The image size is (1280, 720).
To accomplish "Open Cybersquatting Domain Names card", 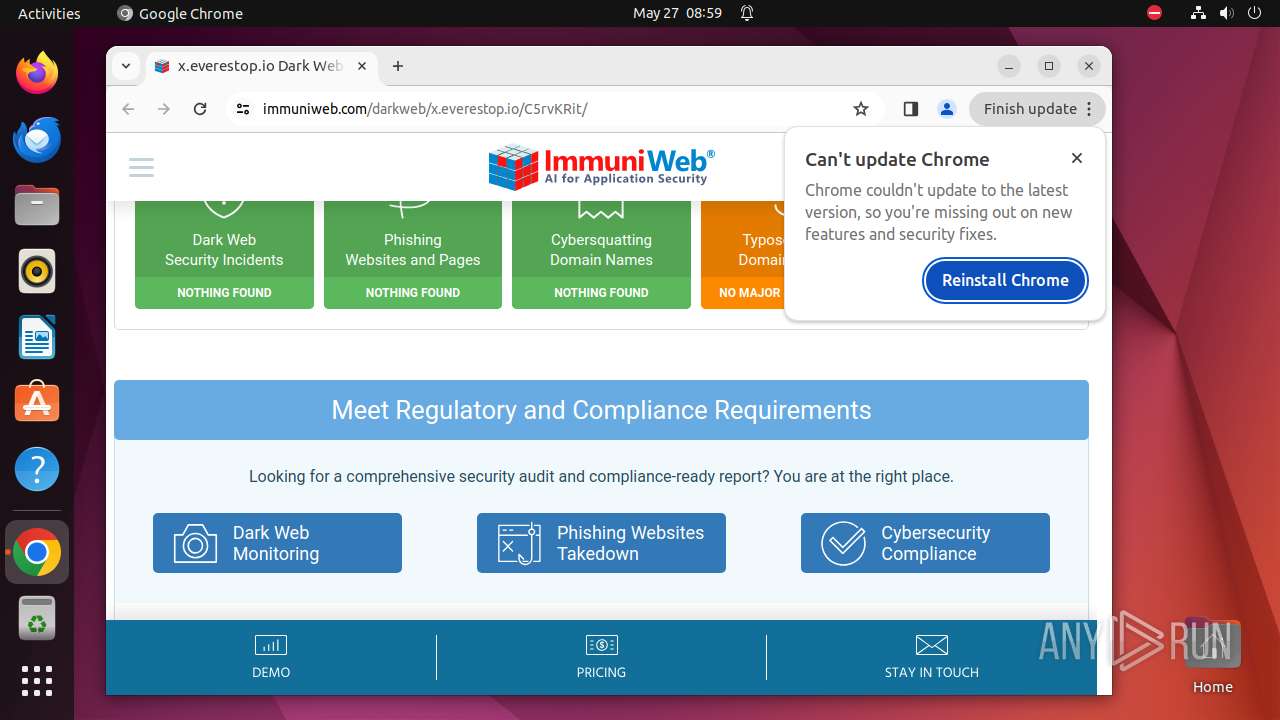I will 601,254.
